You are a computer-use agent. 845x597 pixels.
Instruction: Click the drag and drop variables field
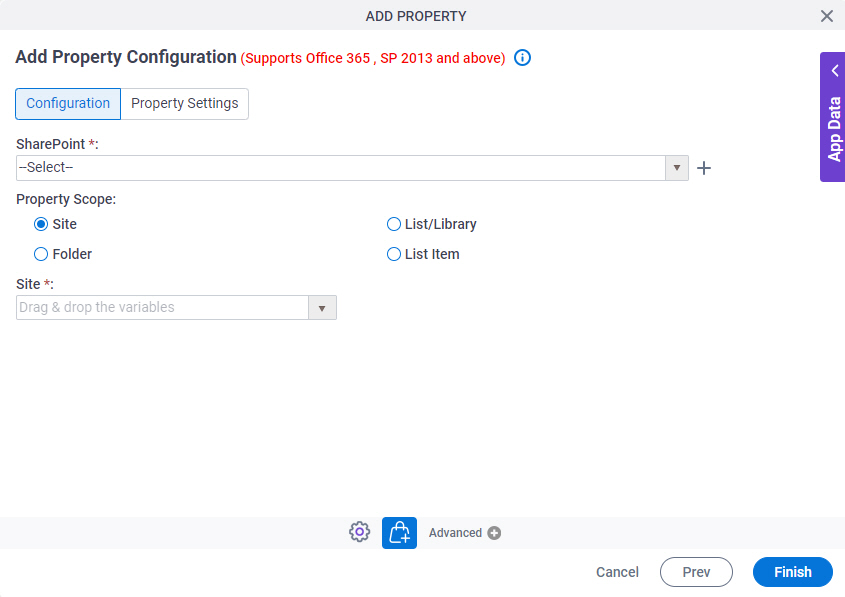(x=162, y=307)
